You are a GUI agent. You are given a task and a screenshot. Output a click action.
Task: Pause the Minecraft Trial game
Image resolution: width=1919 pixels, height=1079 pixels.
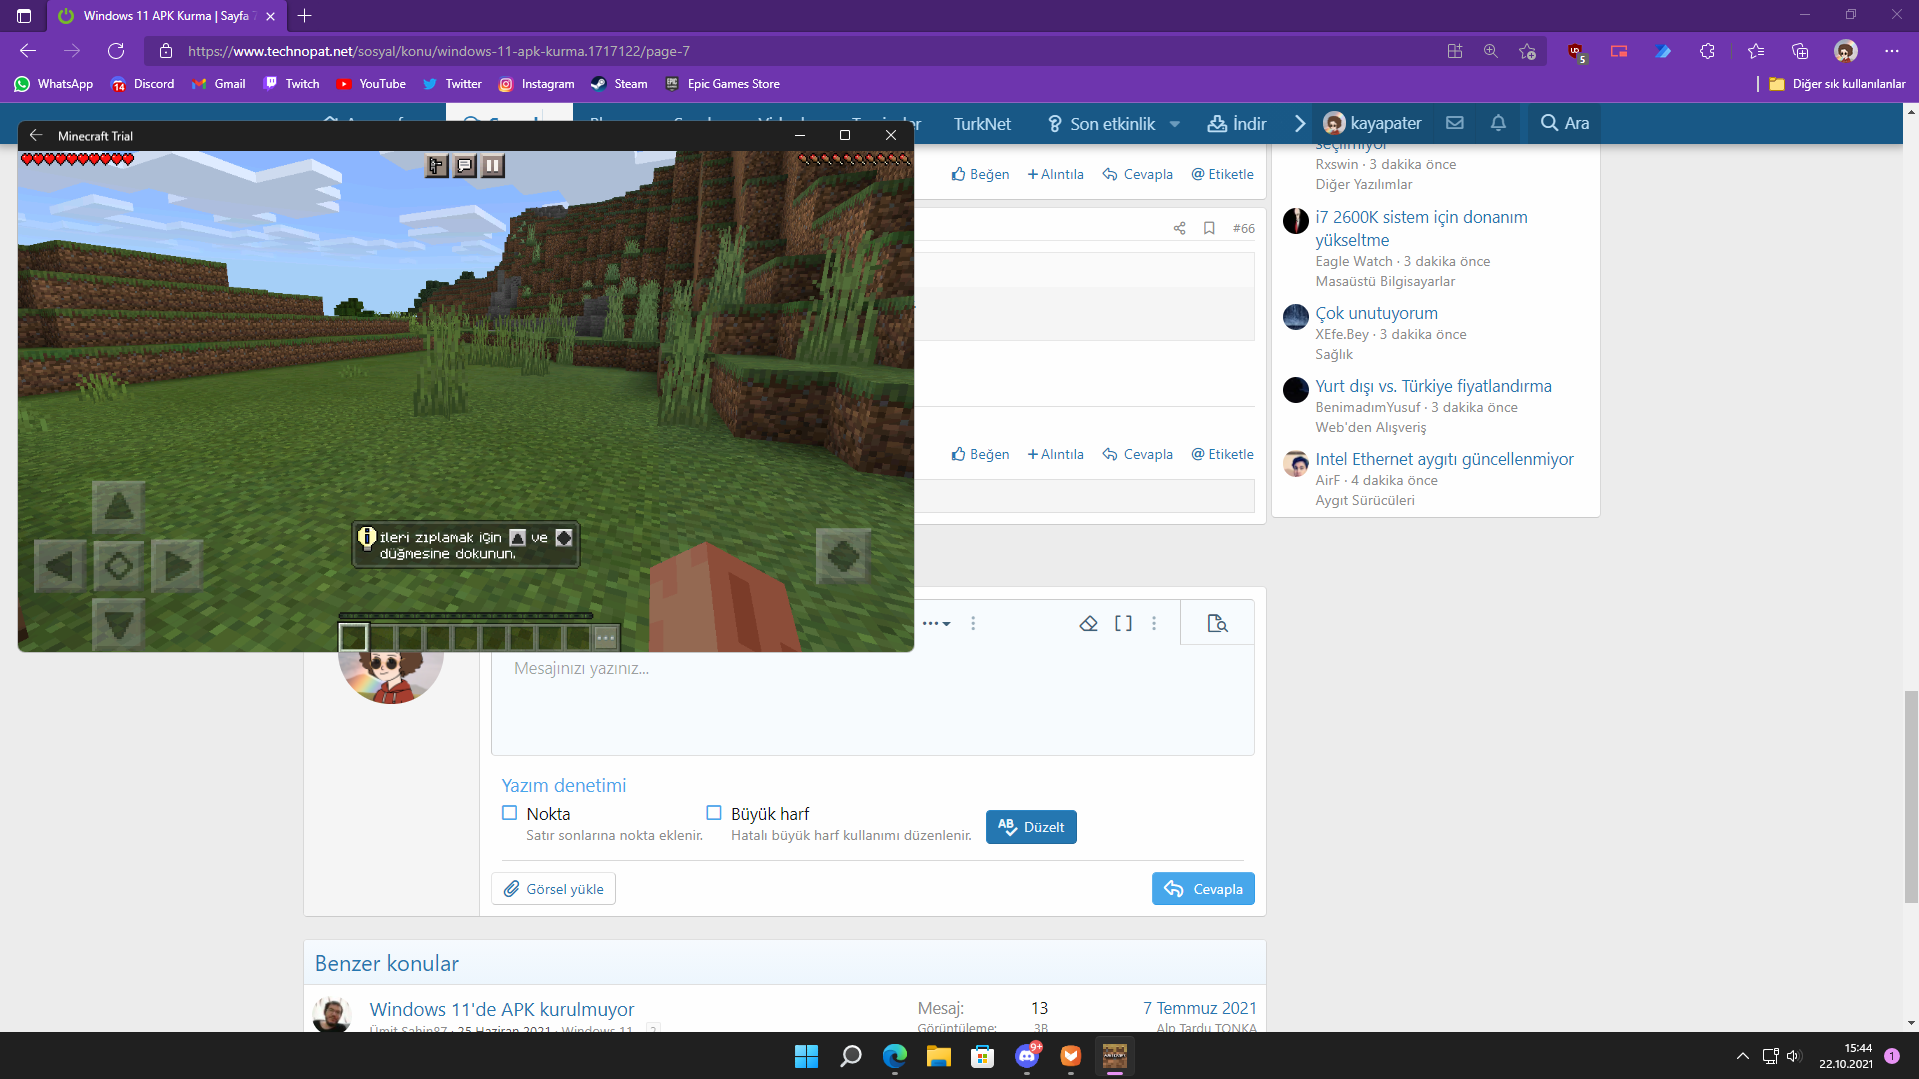[x=493, y=166]
